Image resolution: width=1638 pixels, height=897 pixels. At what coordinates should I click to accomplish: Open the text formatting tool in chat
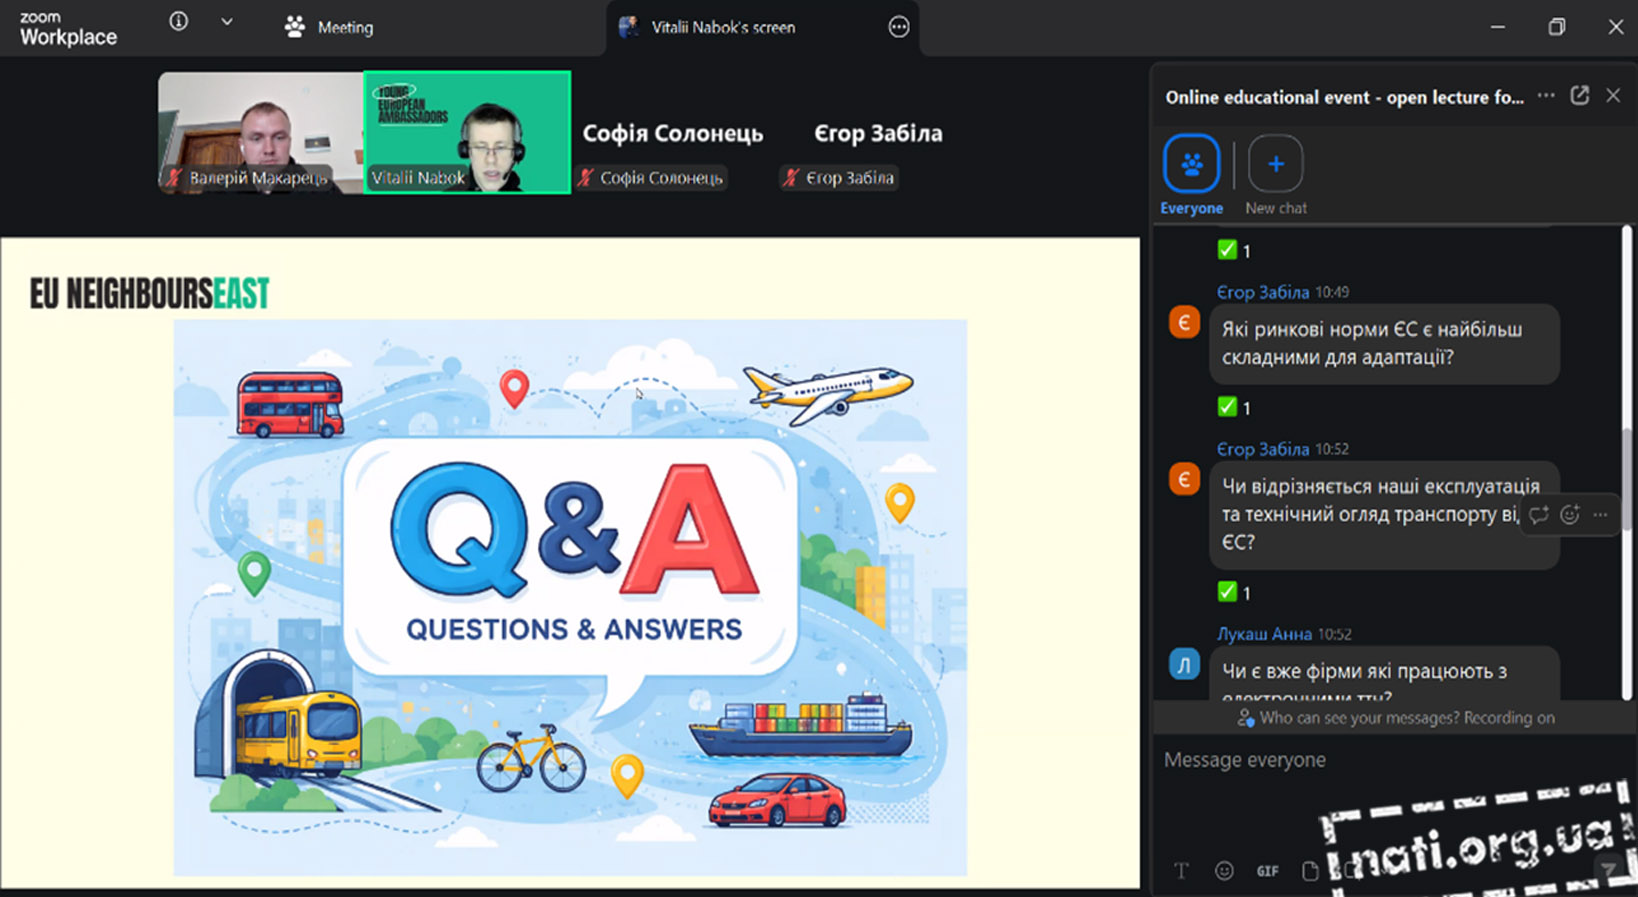(1181, 871)
